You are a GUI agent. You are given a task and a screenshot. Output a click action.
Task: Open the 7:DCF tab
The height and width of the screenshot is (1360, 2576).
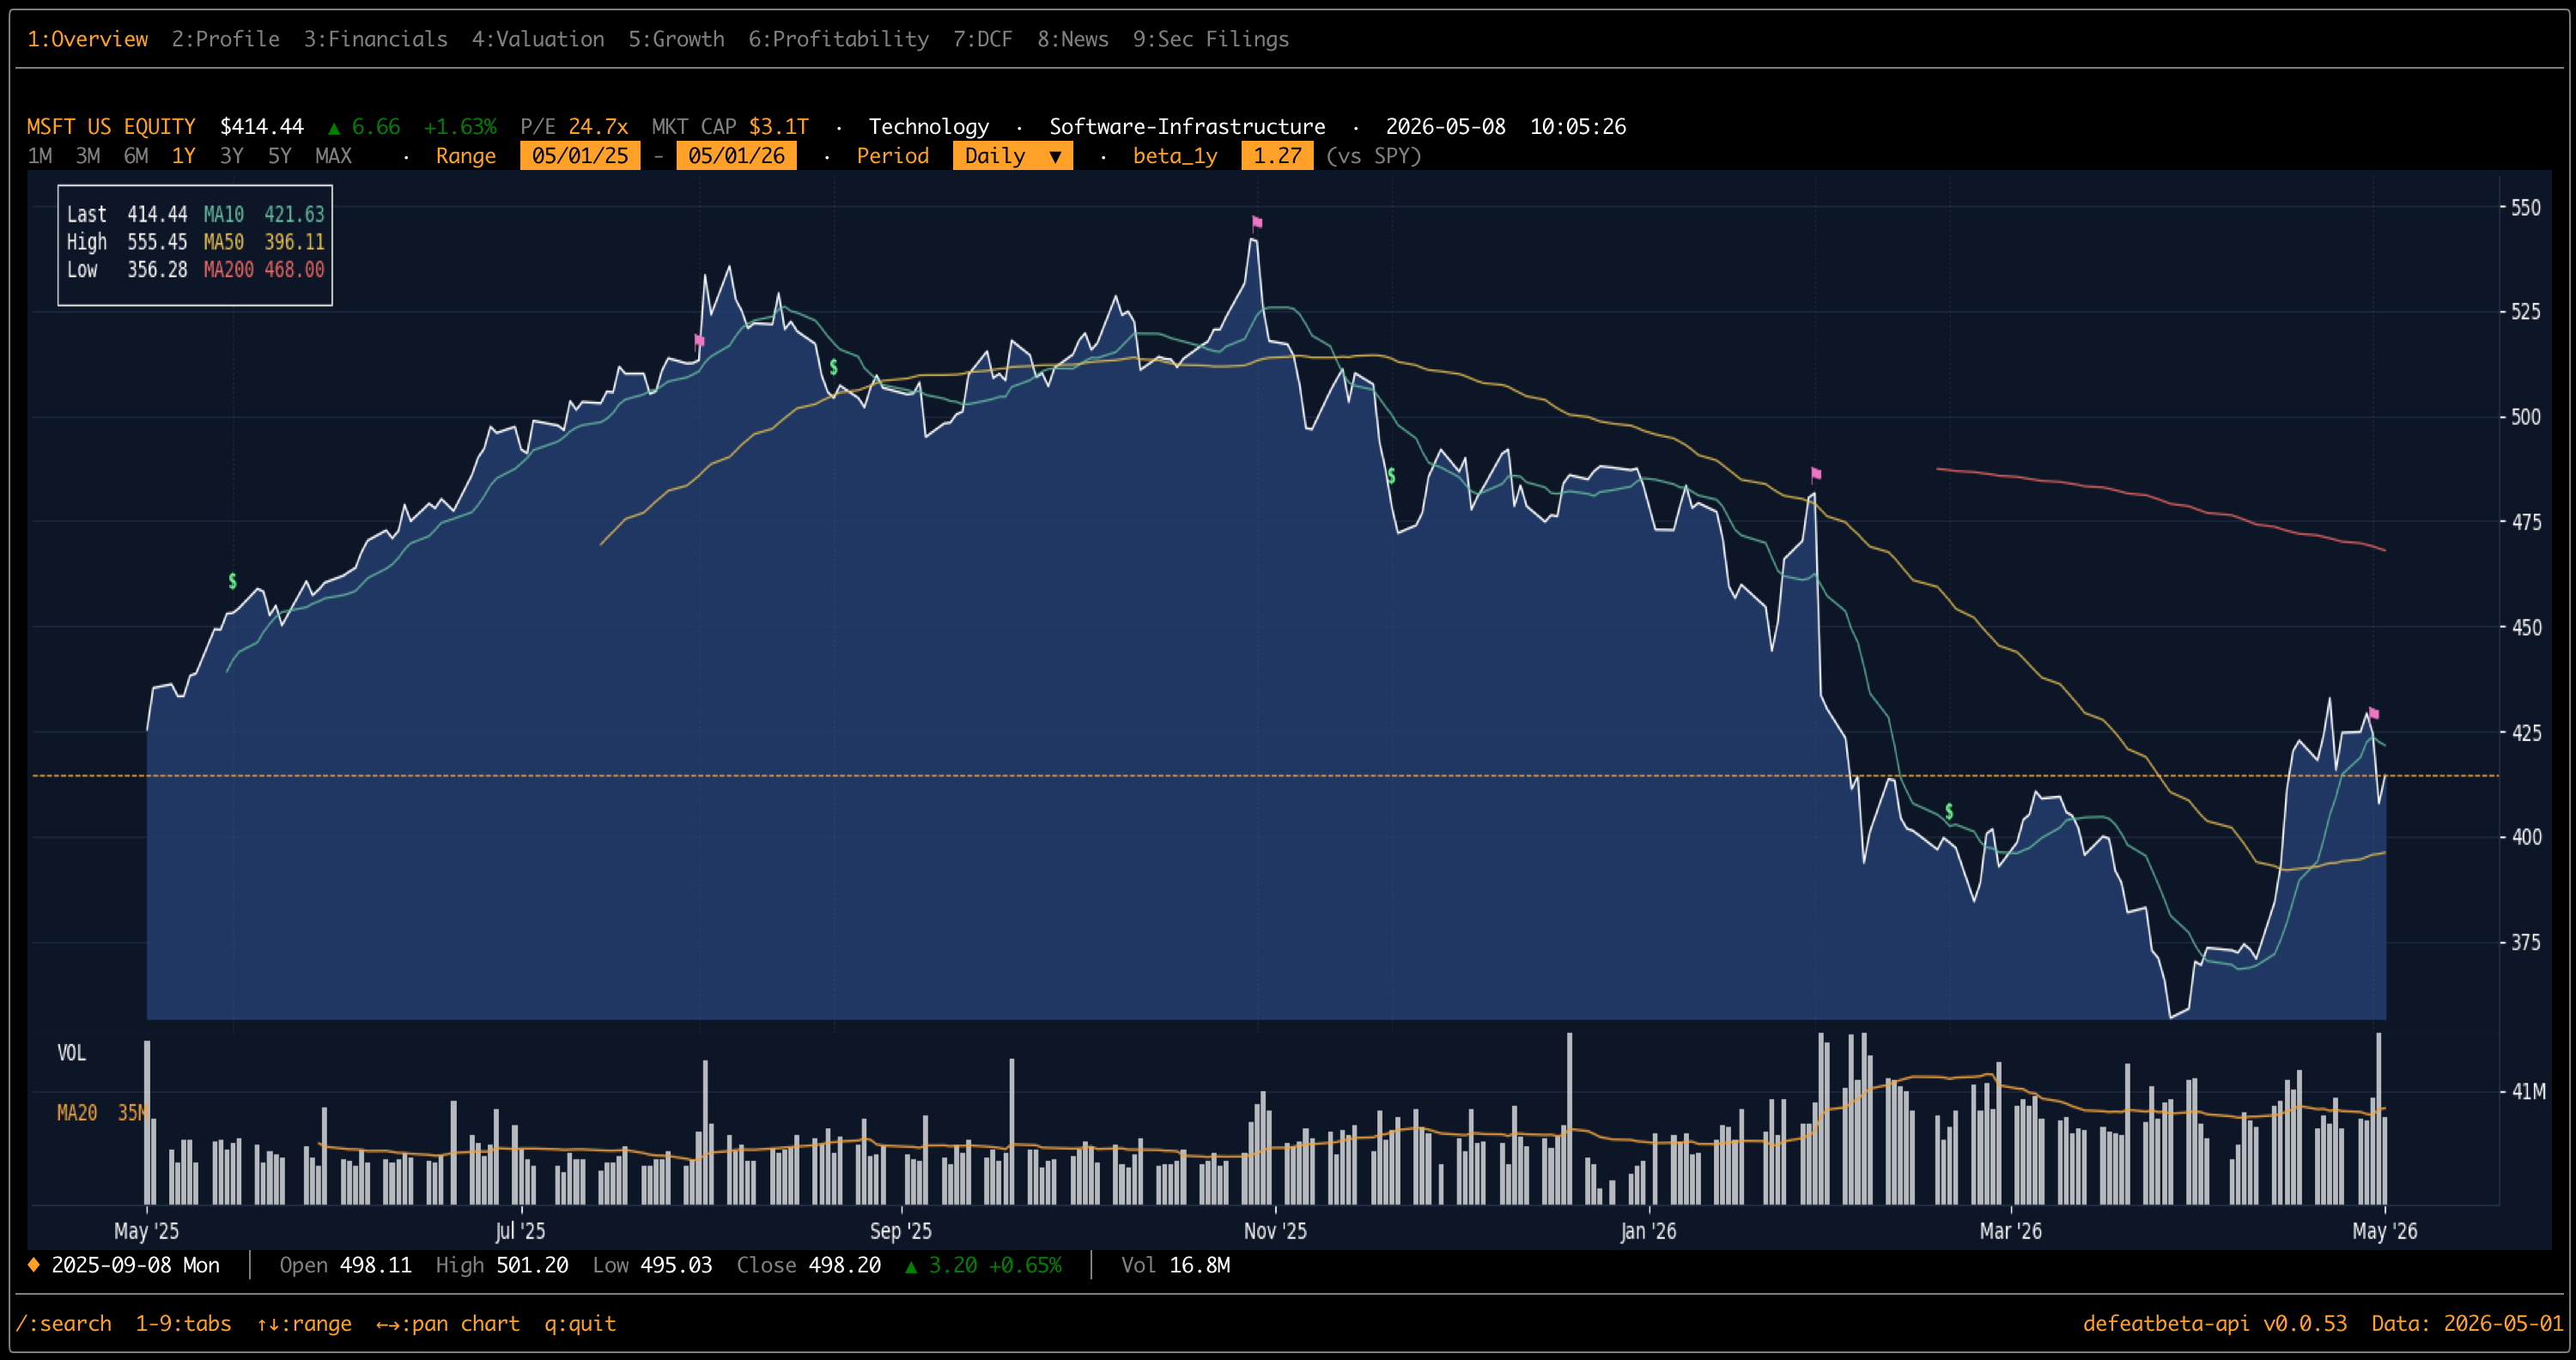click(983, 39)
